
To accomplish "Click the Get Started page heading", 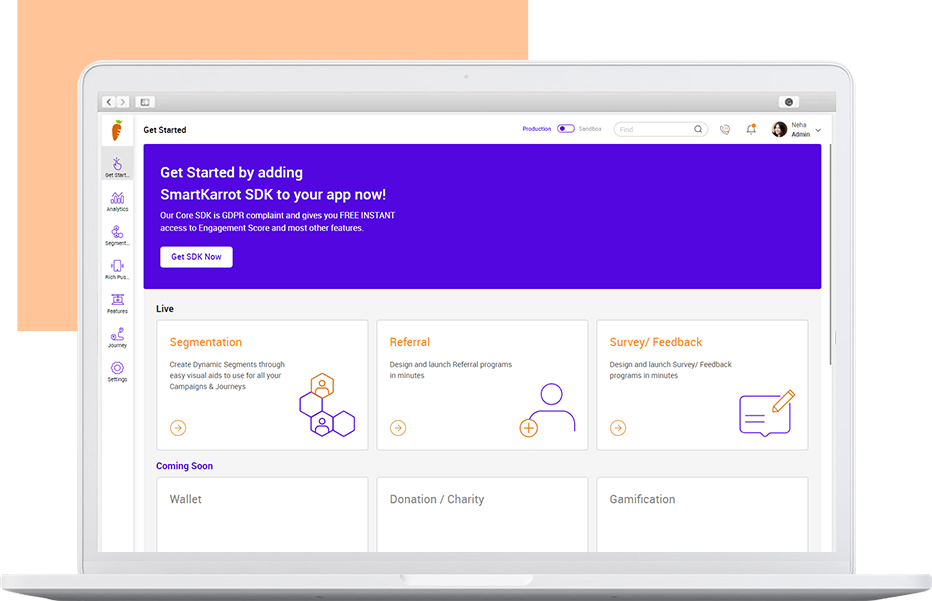I will 165,130.
